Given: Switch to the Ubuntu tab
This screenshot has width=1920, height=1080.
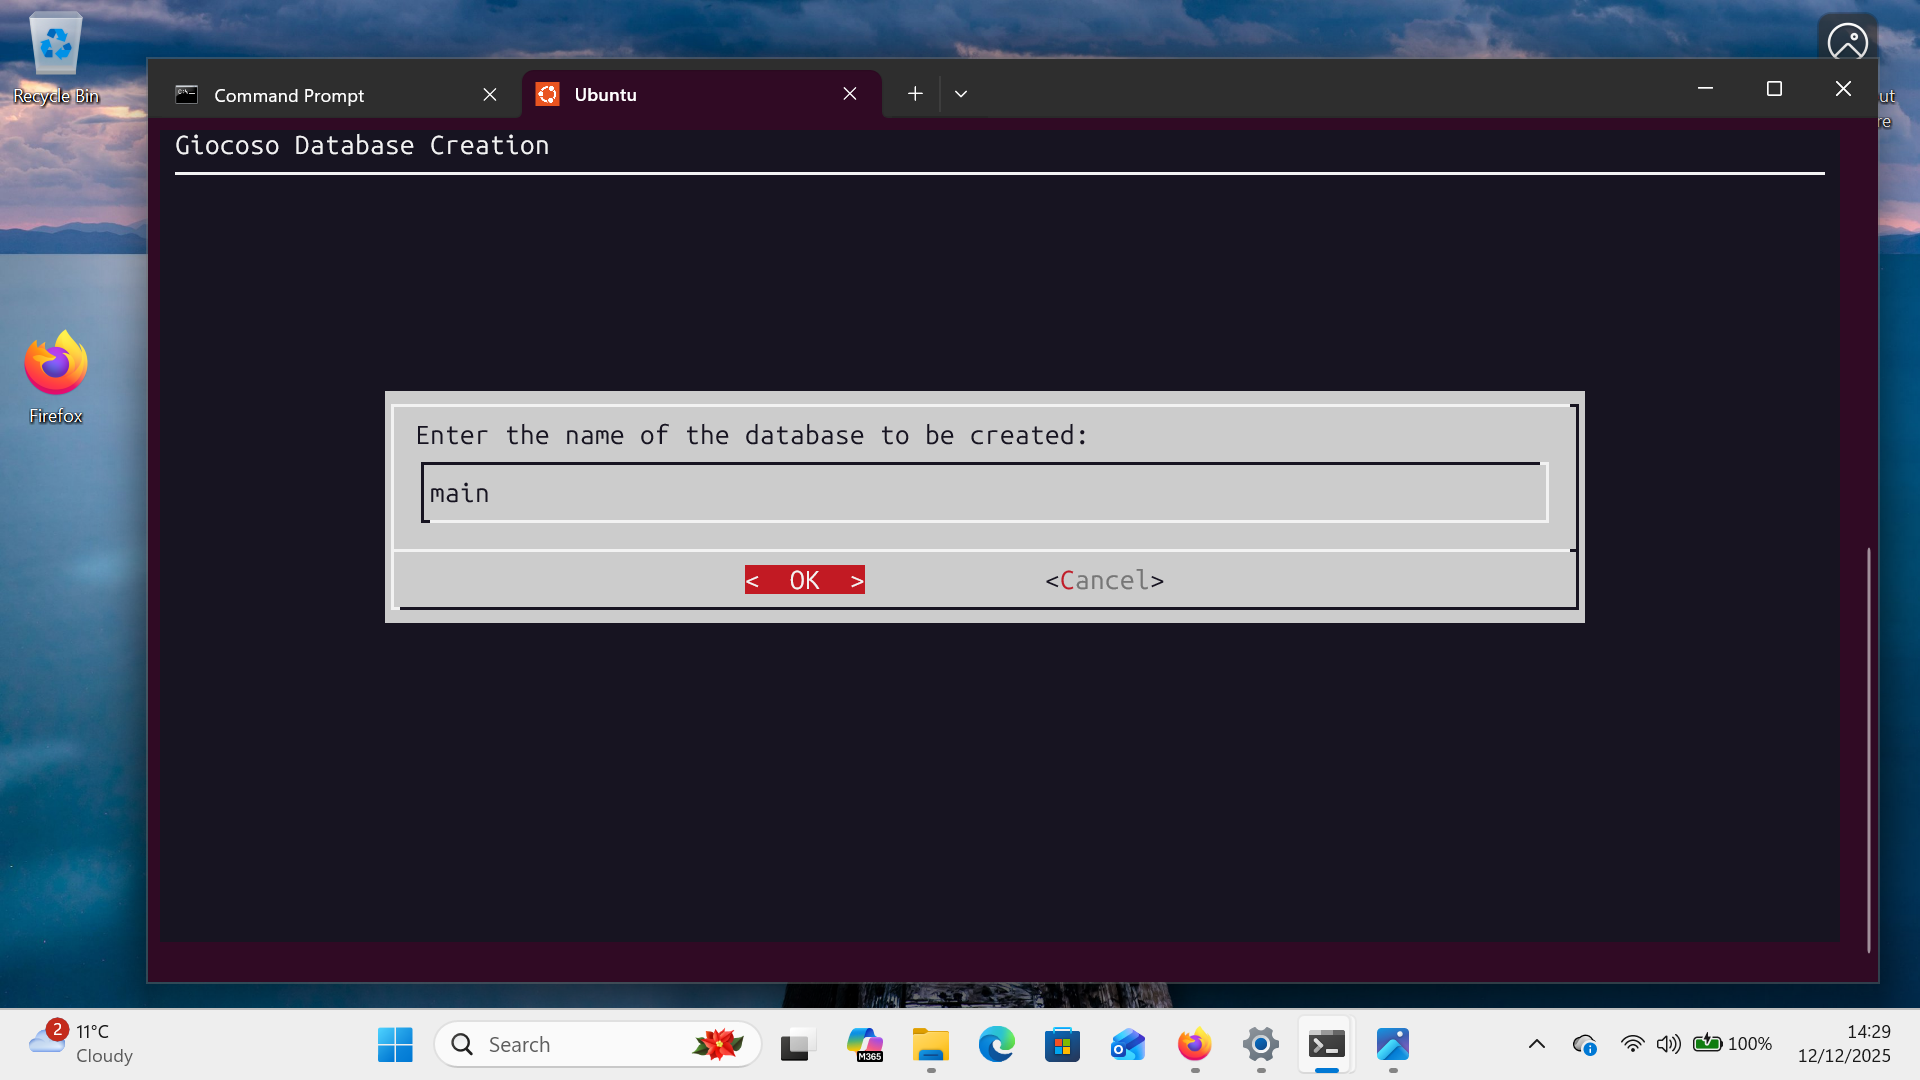Looking at the screenshot, I should click(x=604, y=94).
